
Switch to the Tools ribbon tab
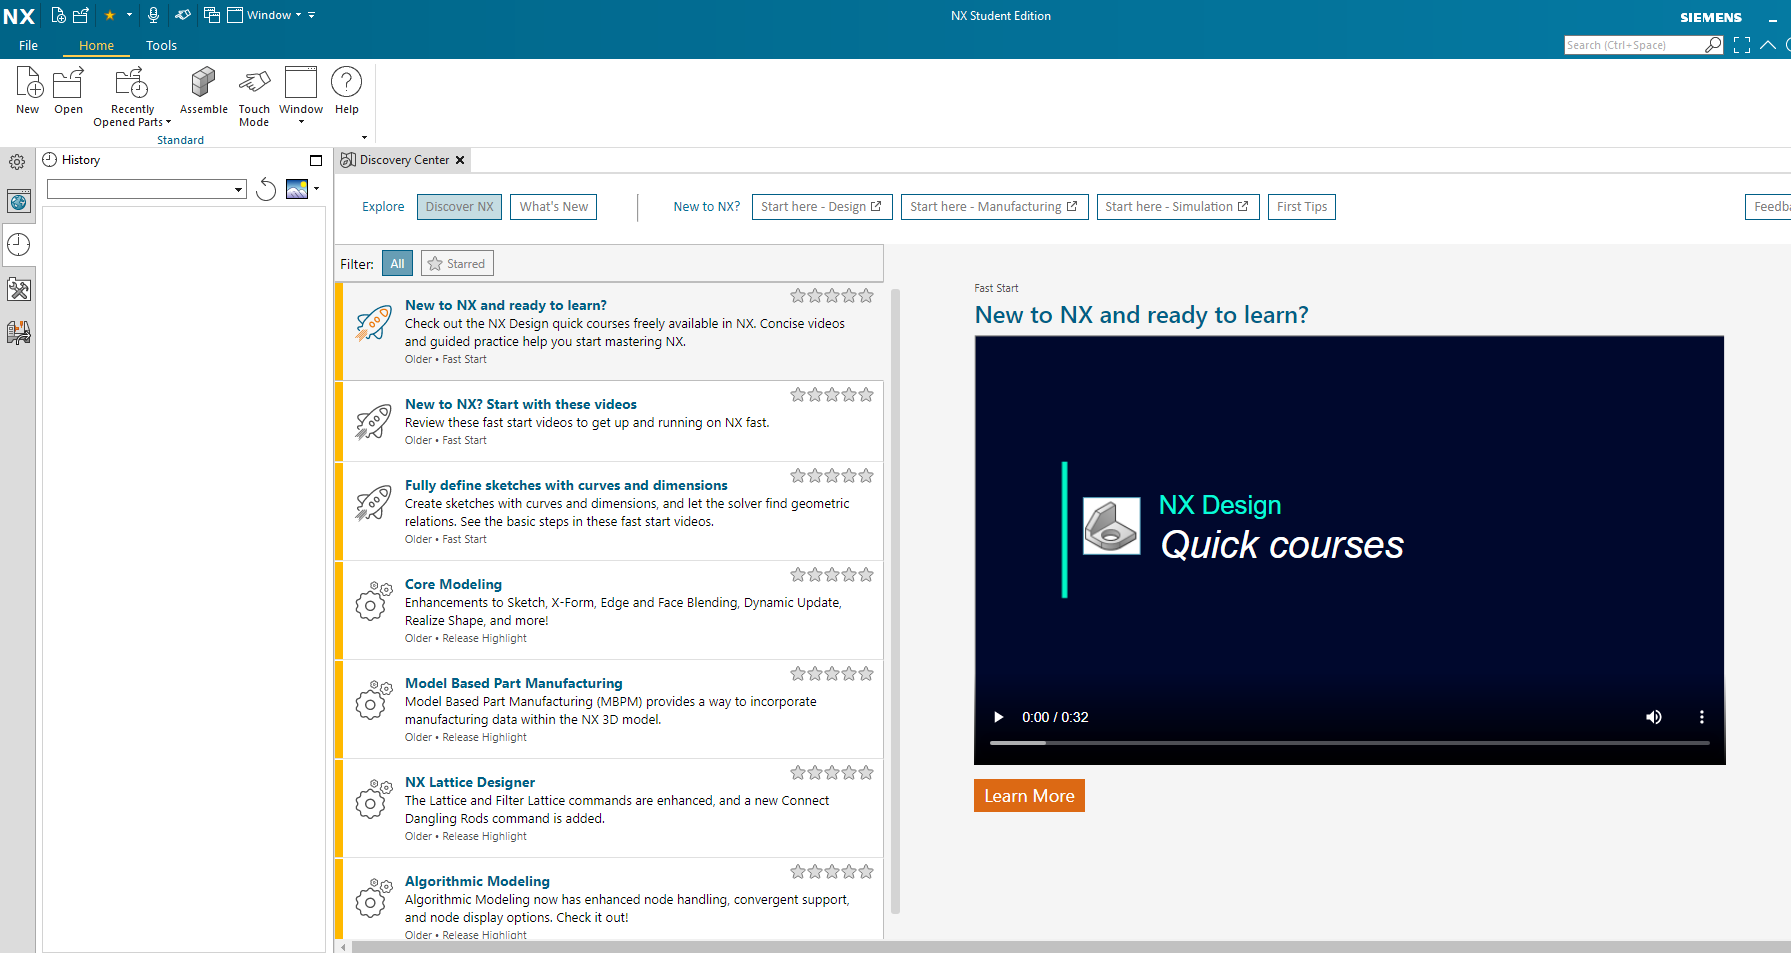click(x=161, y=45)
